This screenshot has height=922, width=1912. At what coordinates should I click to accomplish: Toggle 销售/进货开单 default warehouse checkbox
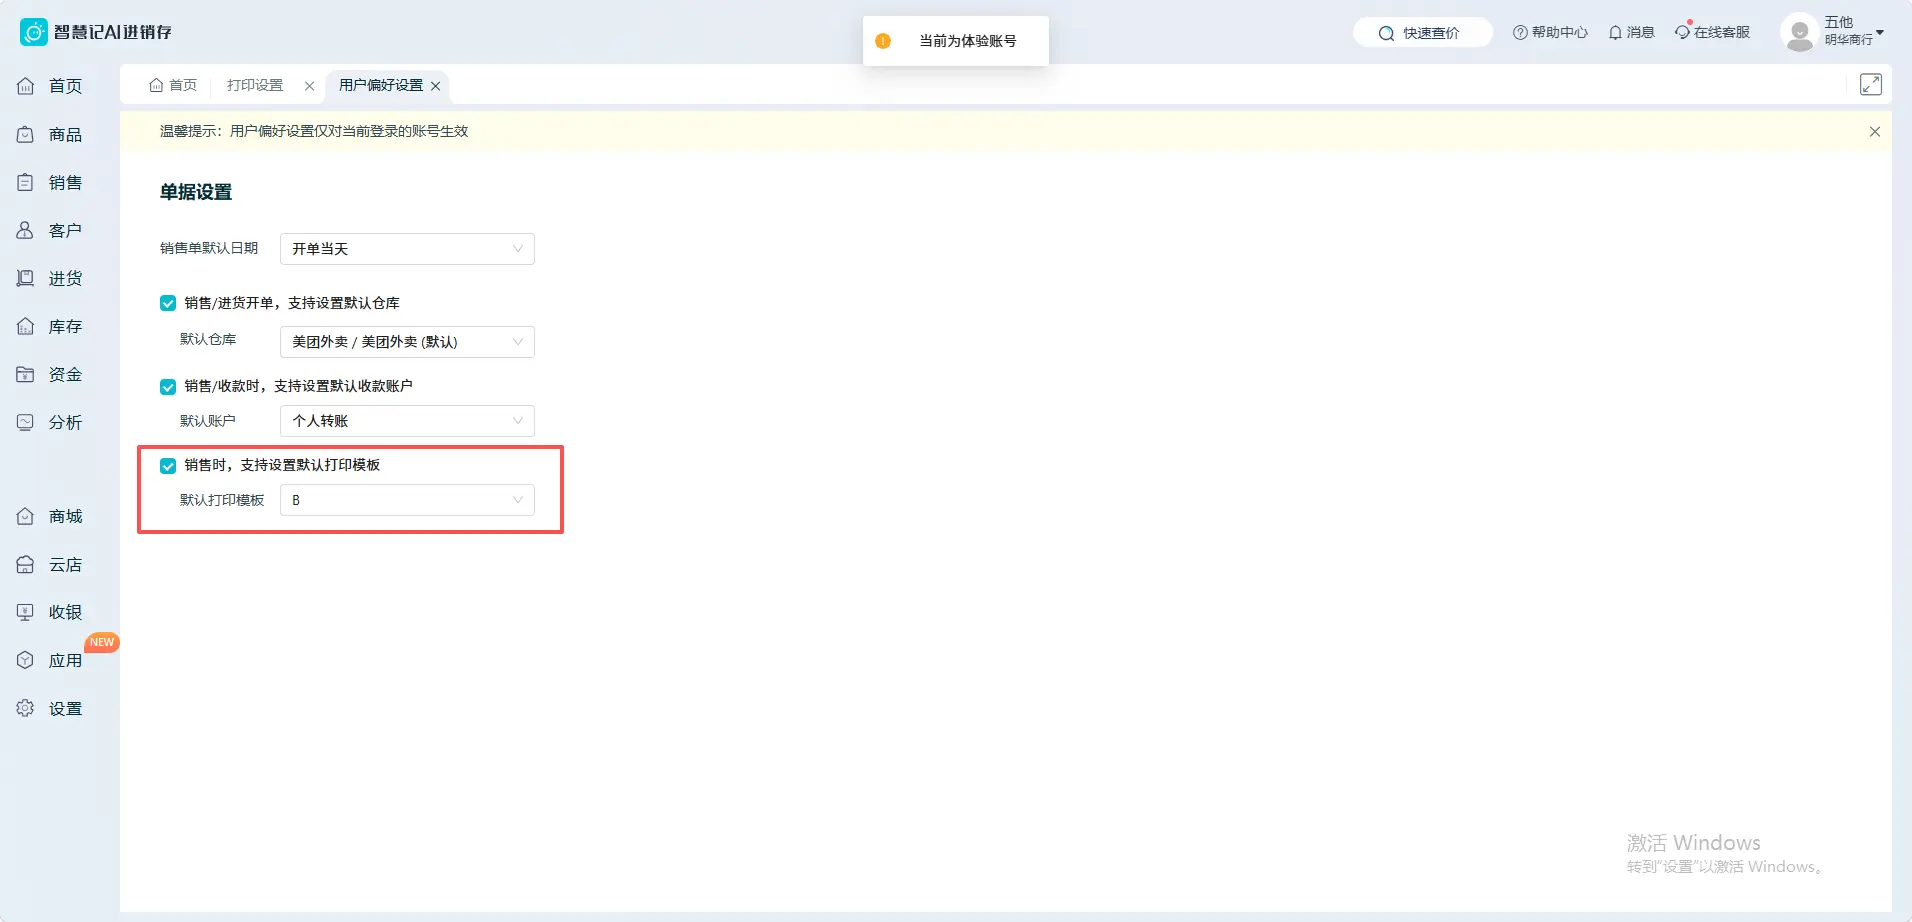tap(168, 303)
